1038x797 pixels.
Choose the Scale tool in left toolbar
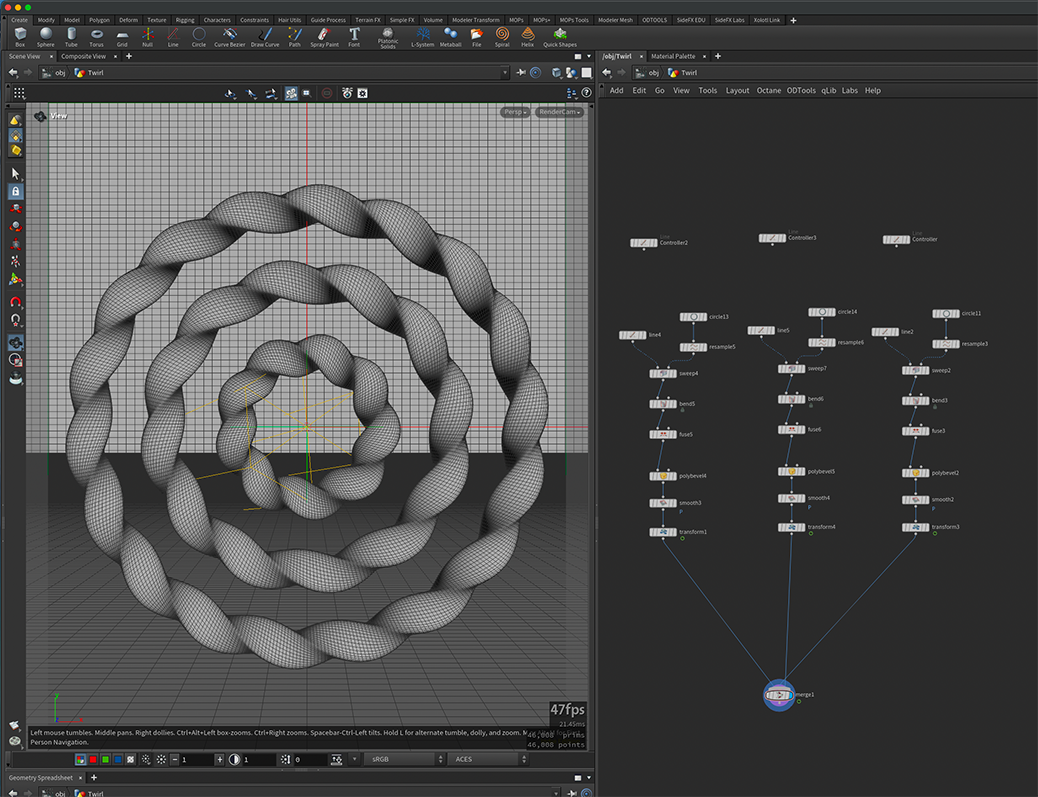pyautogui.click(x=16, y=244)
